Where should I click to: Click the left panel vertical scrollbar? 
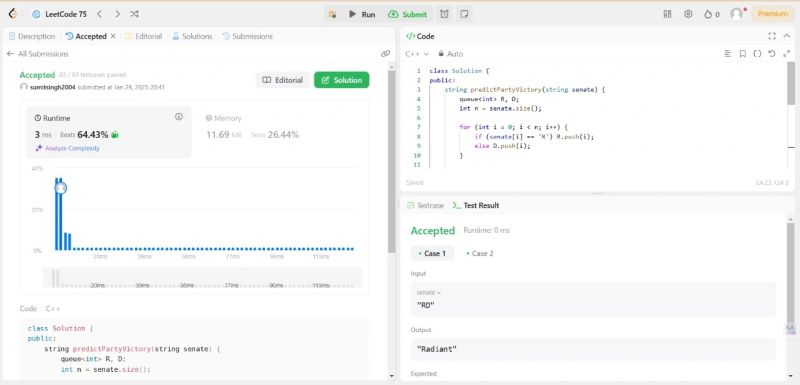tap(391, 161)
